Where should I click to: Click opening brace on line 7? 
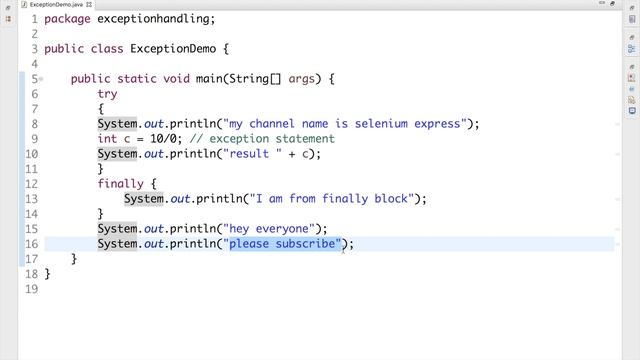(x=100, y=109)
